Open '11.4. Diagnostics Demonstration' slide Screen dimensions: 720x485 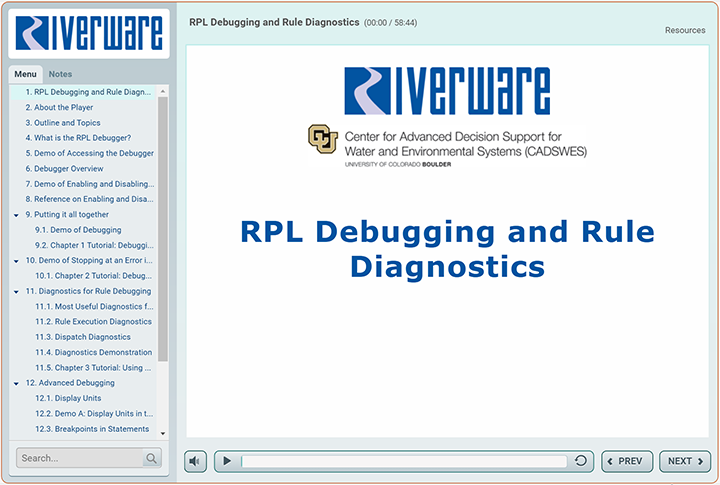point(94,352)
